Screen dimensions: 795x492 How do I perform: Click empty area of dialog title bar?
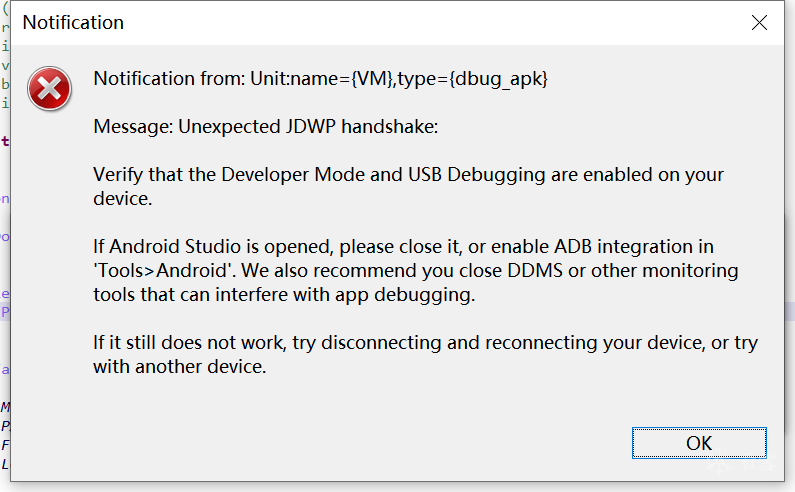[x=400, y=22]
